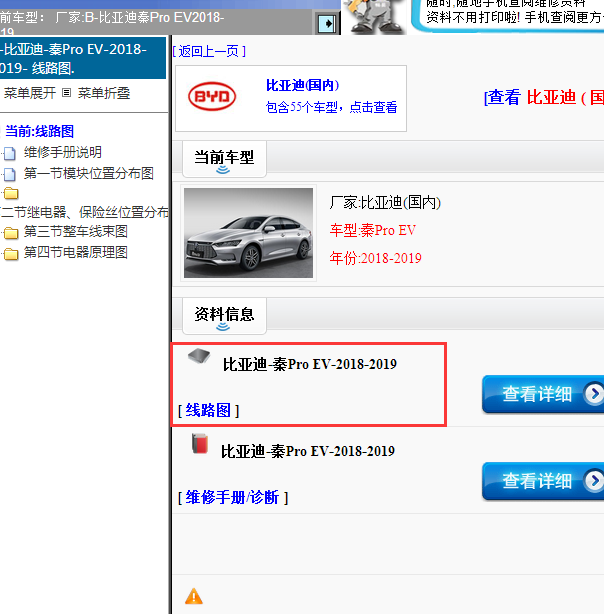Click the arrow button in the top header bar

point(327,24)
